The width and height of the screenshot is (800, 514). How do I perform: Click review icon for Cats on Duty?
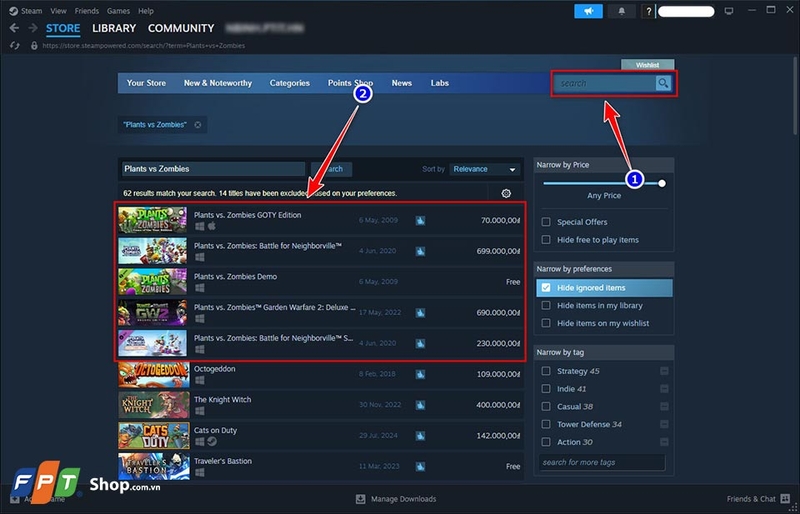tap(420, 435)
